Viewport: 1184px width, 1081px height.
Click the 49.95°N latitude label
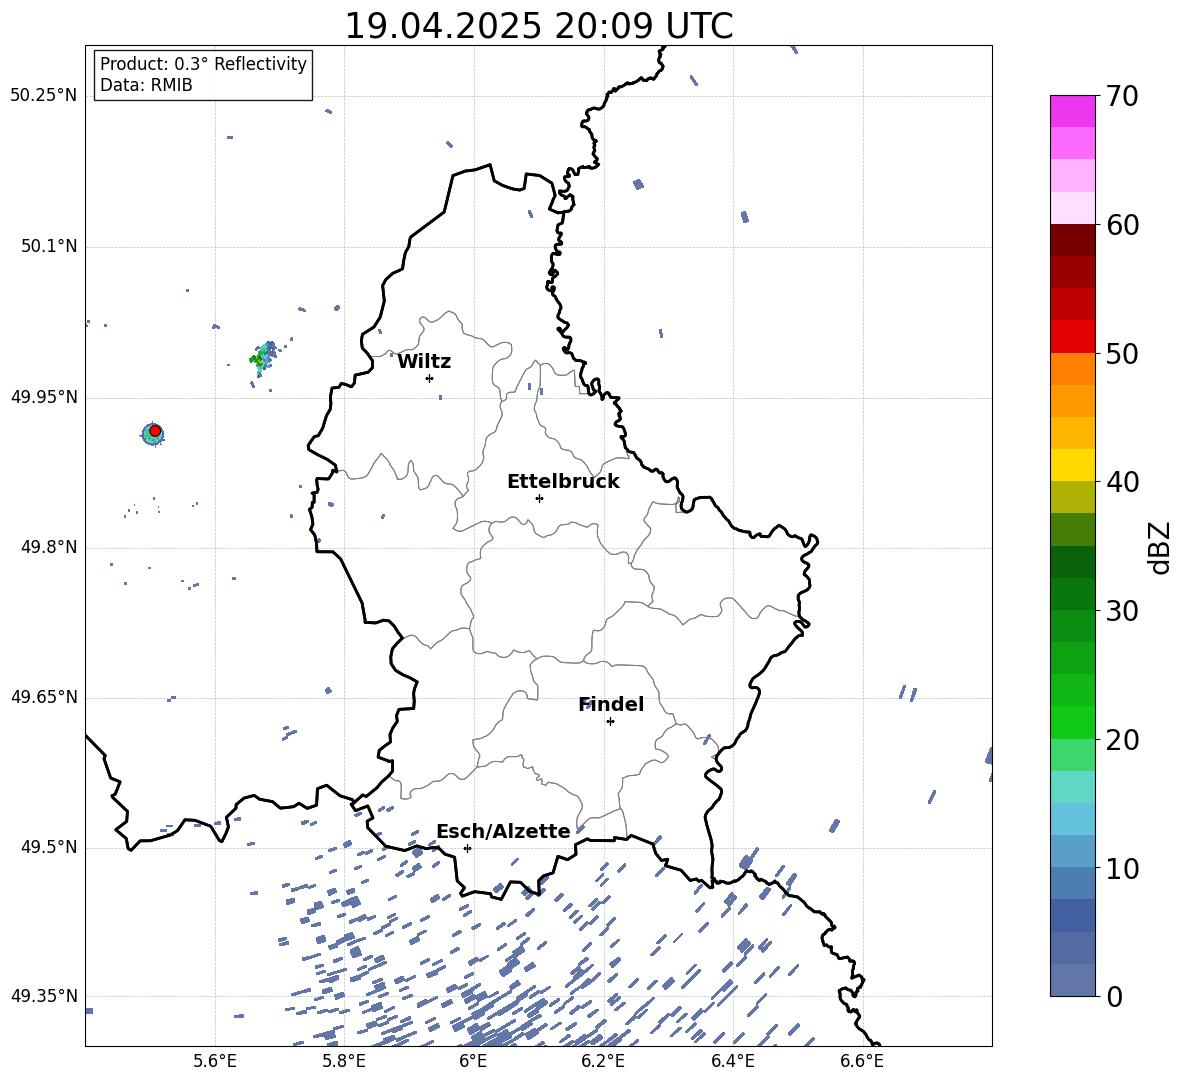click(x=44, y=396)
